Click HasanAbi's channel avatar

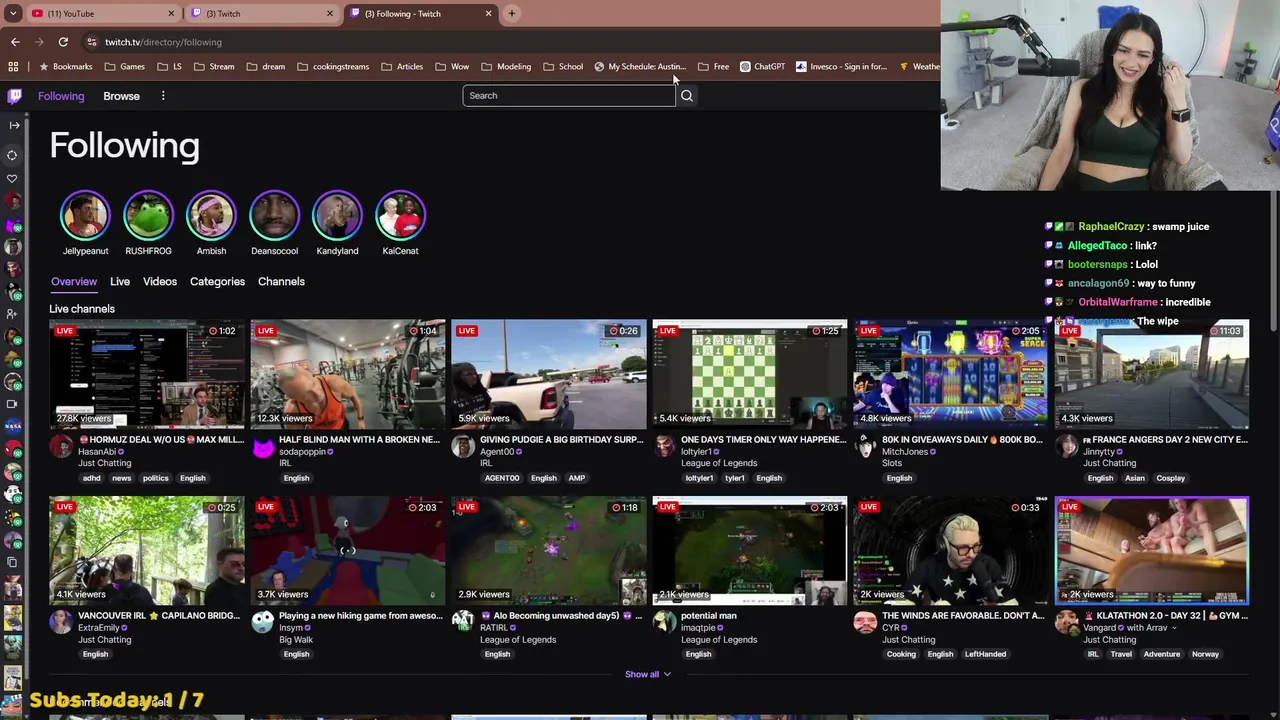click(x=61, y=446)
